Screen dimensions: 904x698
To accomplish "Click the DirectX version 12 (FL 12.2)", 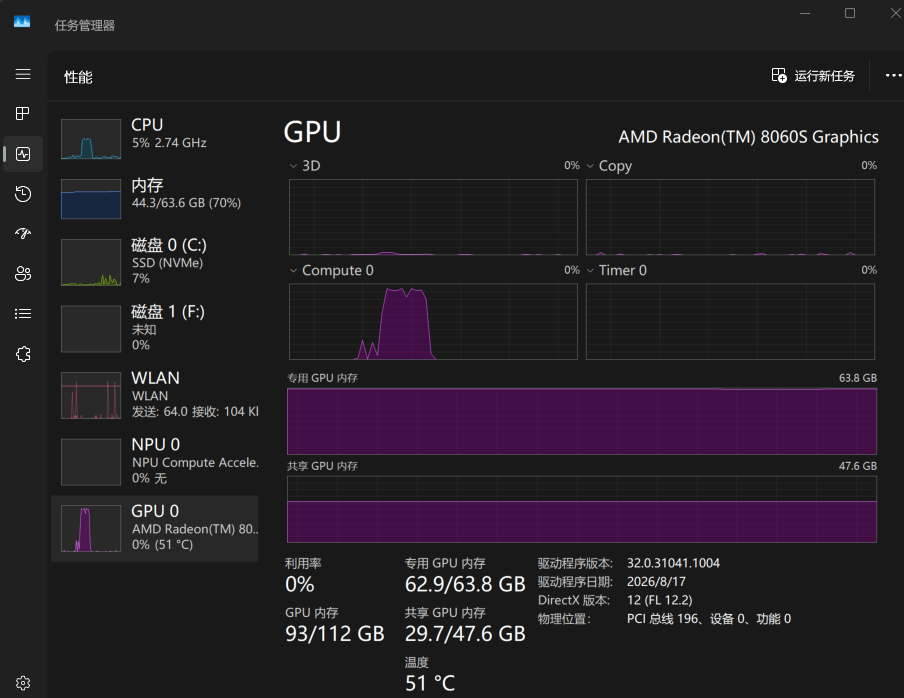I will tap(660, 600).
